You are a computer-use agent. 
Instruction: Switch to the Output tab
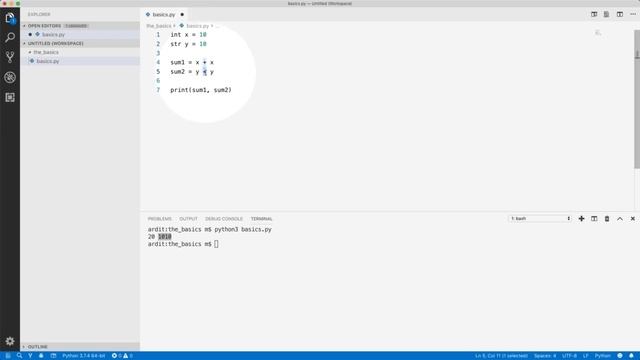[188, 219]
